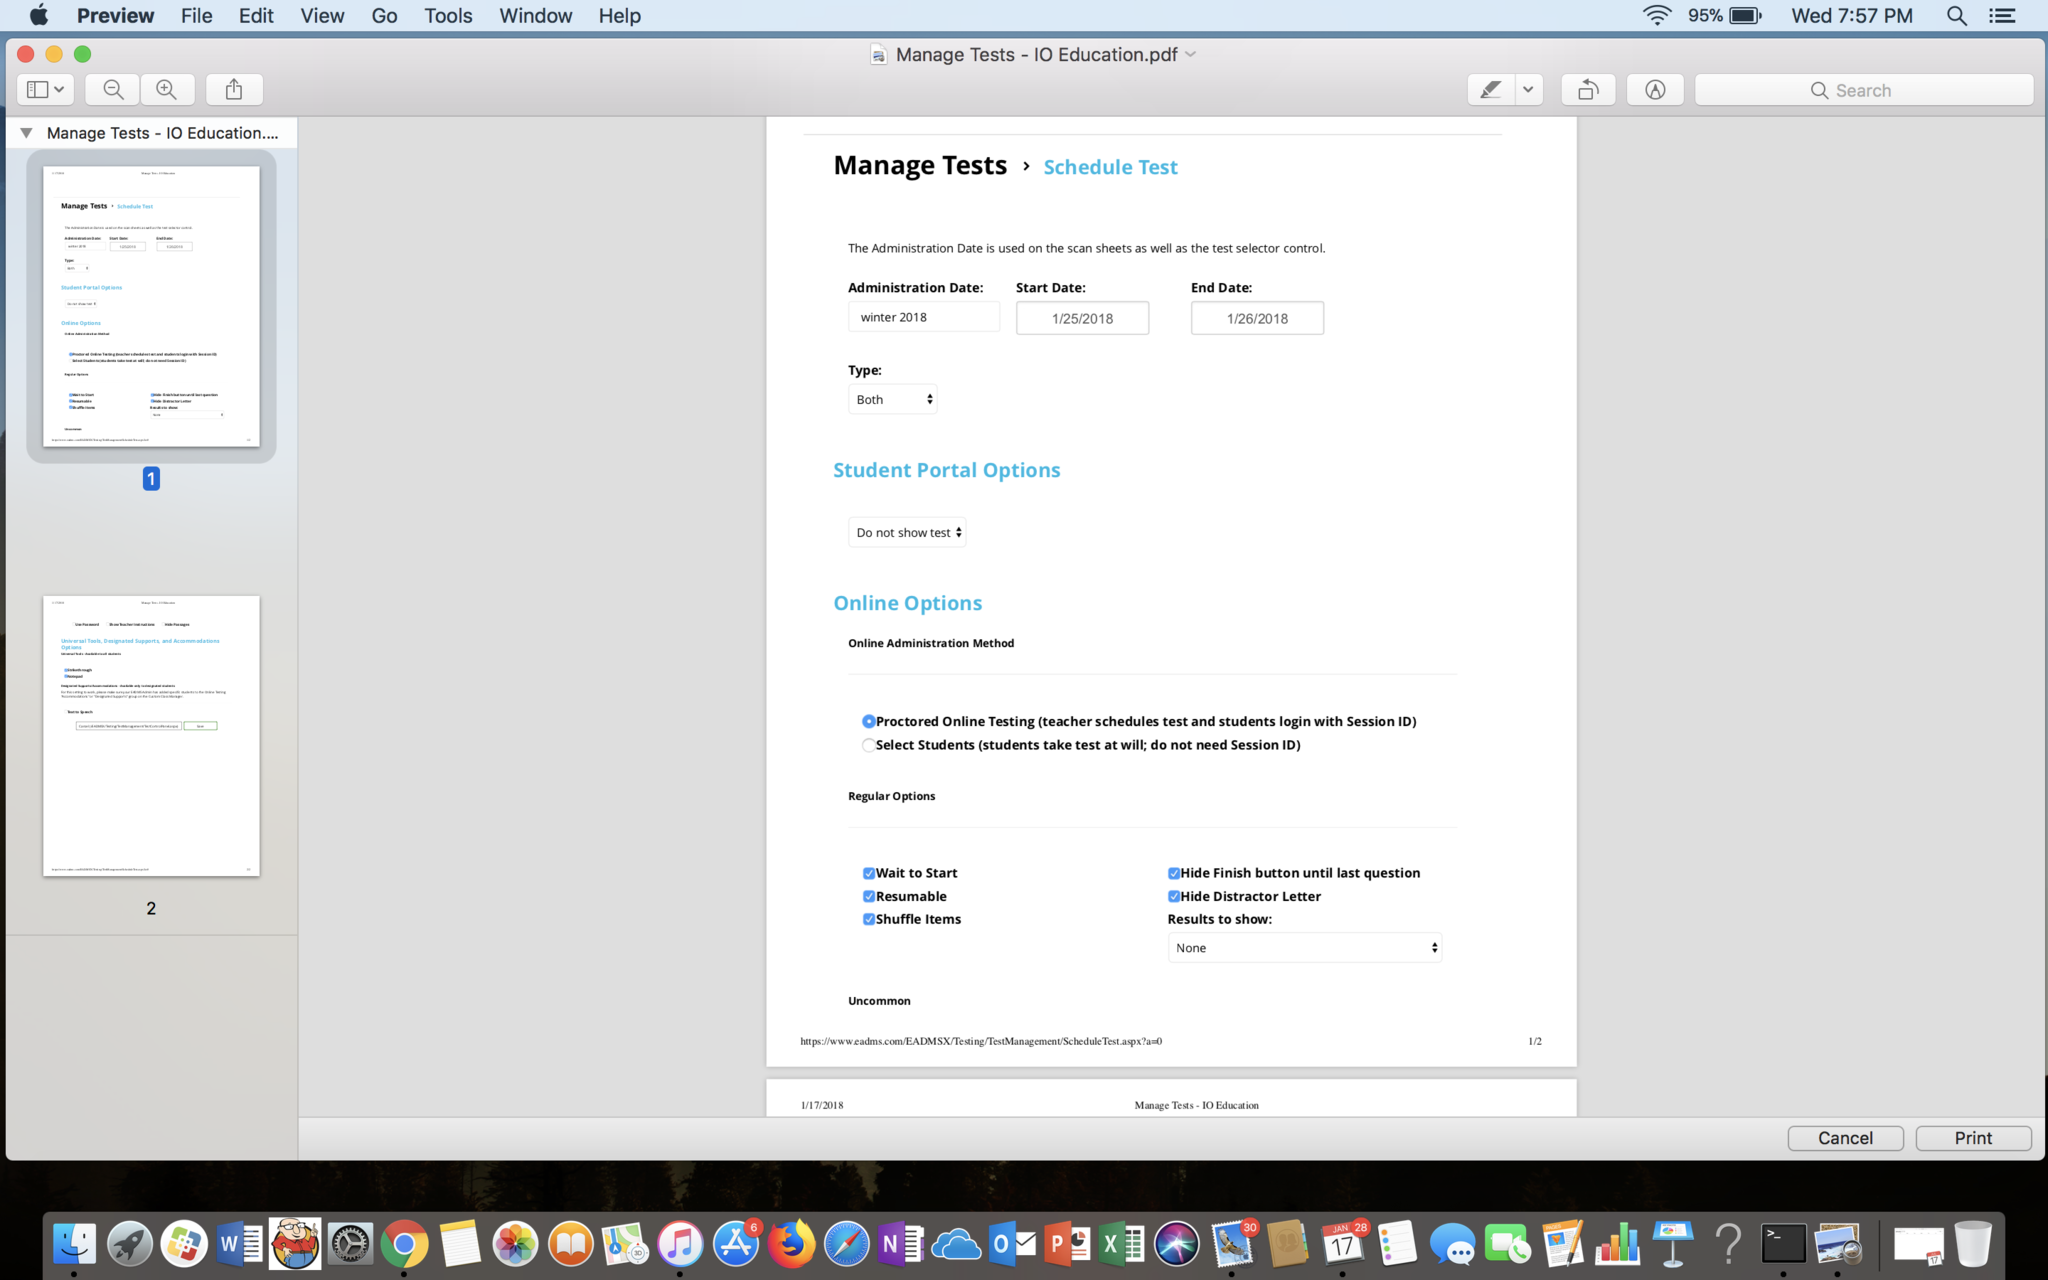Select the Highlight pen tool

[x=1490, y=90]
